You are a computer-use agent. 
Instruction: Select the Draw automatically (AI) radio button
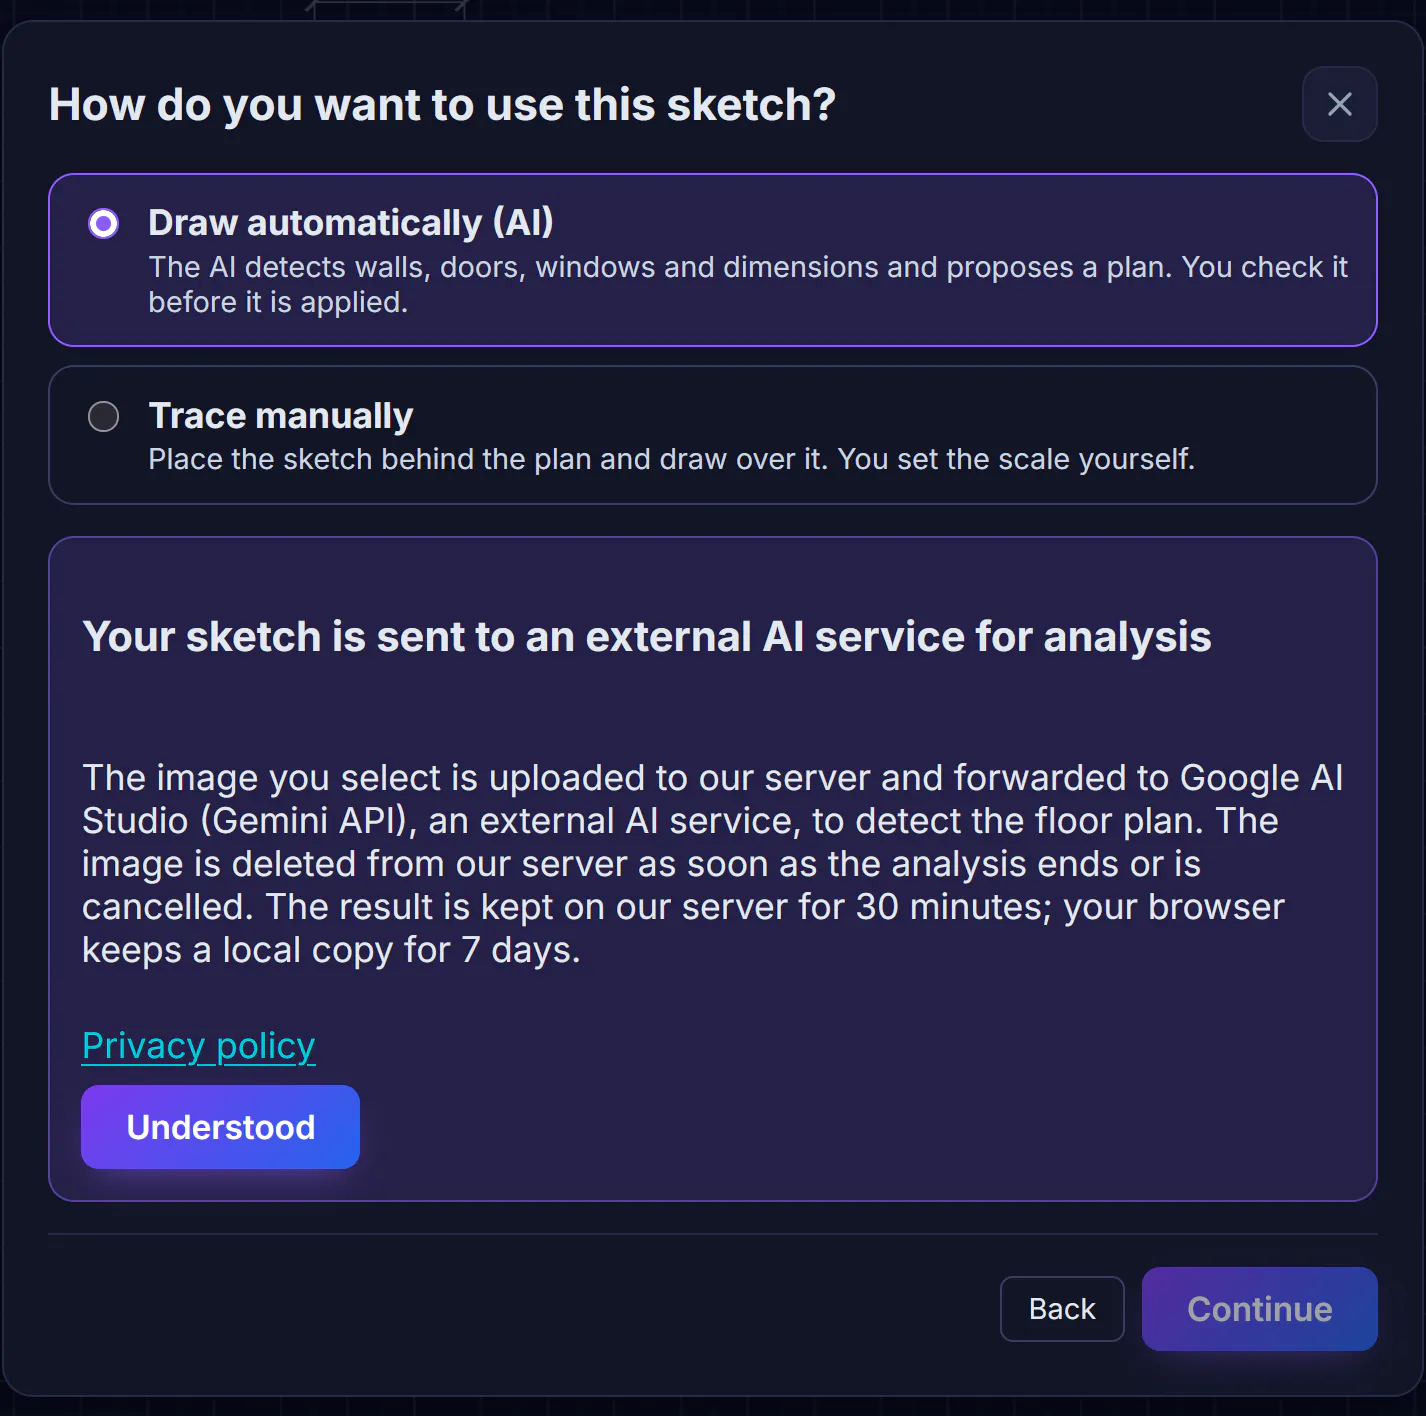[103, 223]
